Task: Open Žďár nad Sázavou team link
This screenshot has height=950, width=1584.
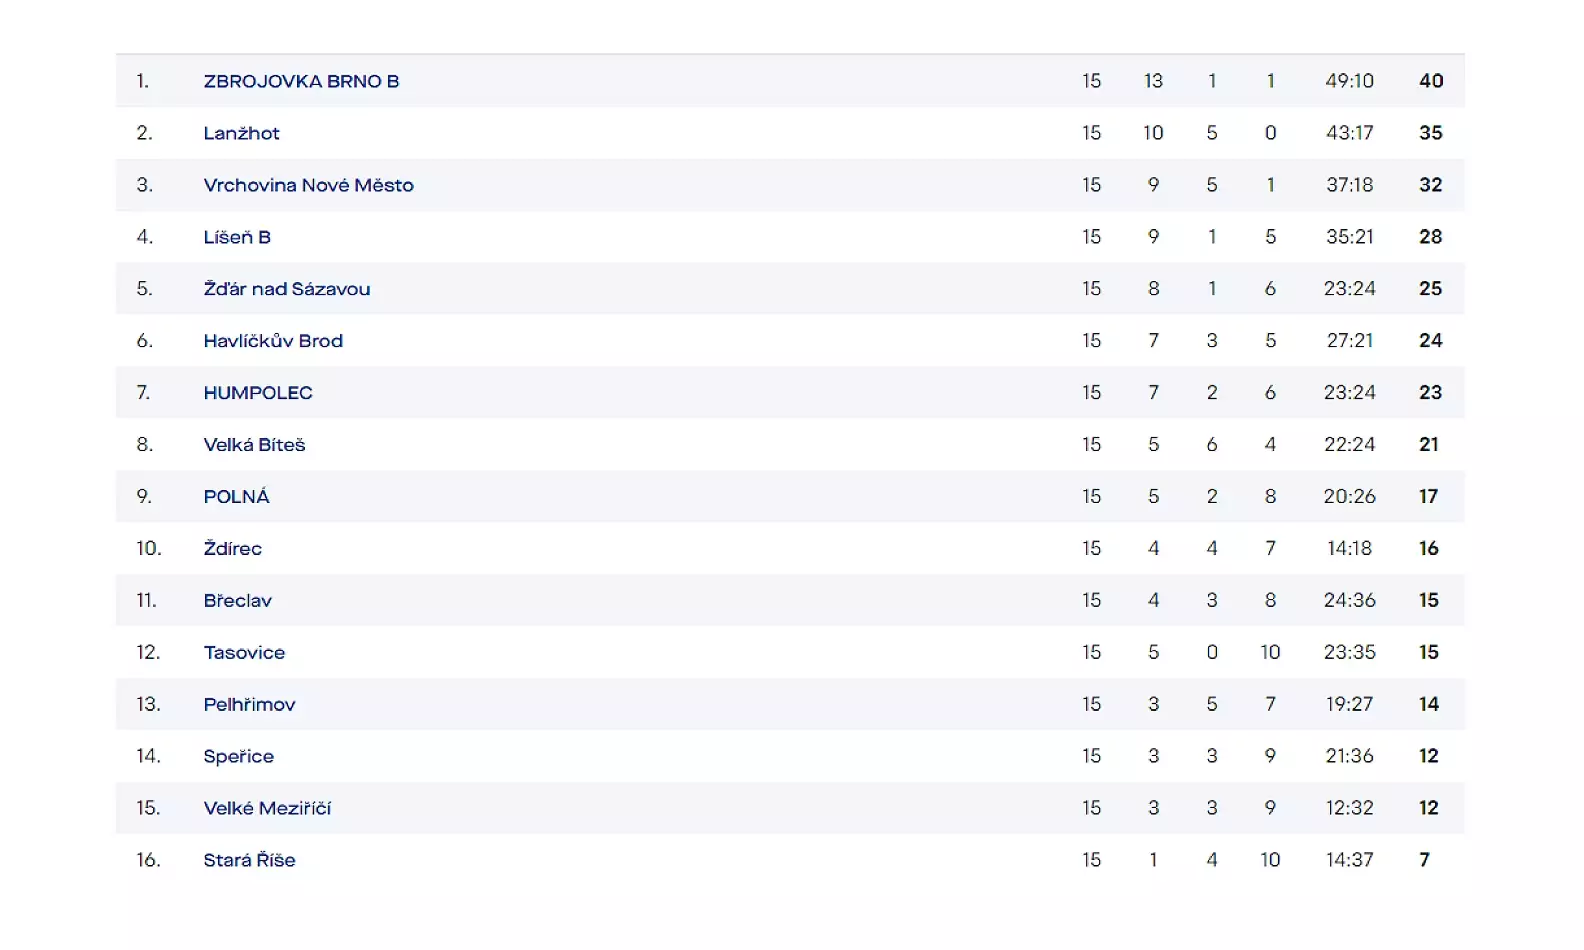Action: pos(286,289)
